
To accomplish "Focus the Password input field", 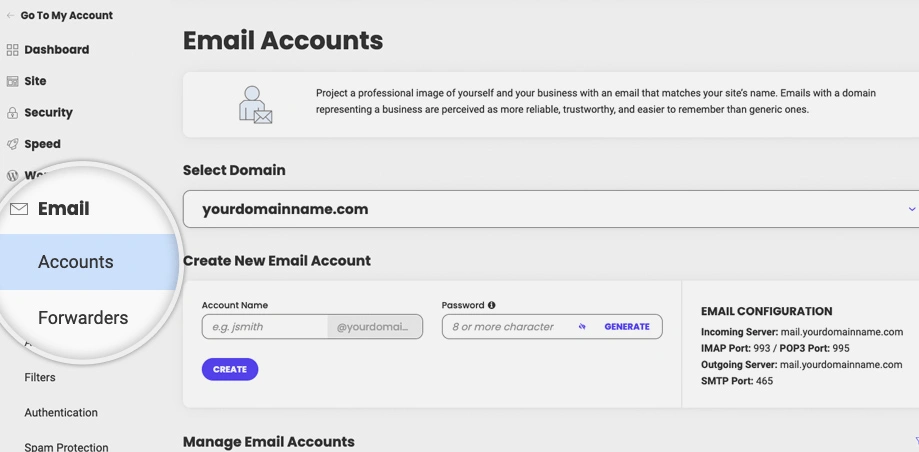I will tap(510, 327).
